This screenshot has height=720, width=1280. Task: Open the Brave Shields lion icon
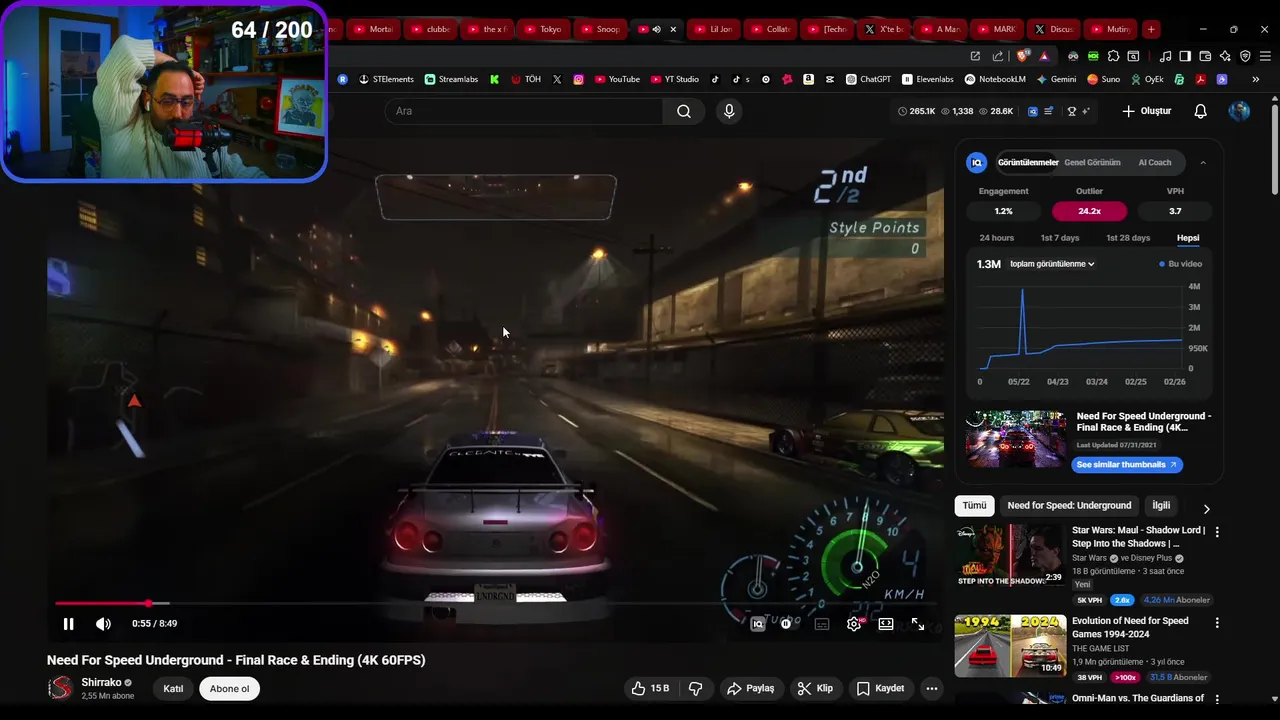1022,56
